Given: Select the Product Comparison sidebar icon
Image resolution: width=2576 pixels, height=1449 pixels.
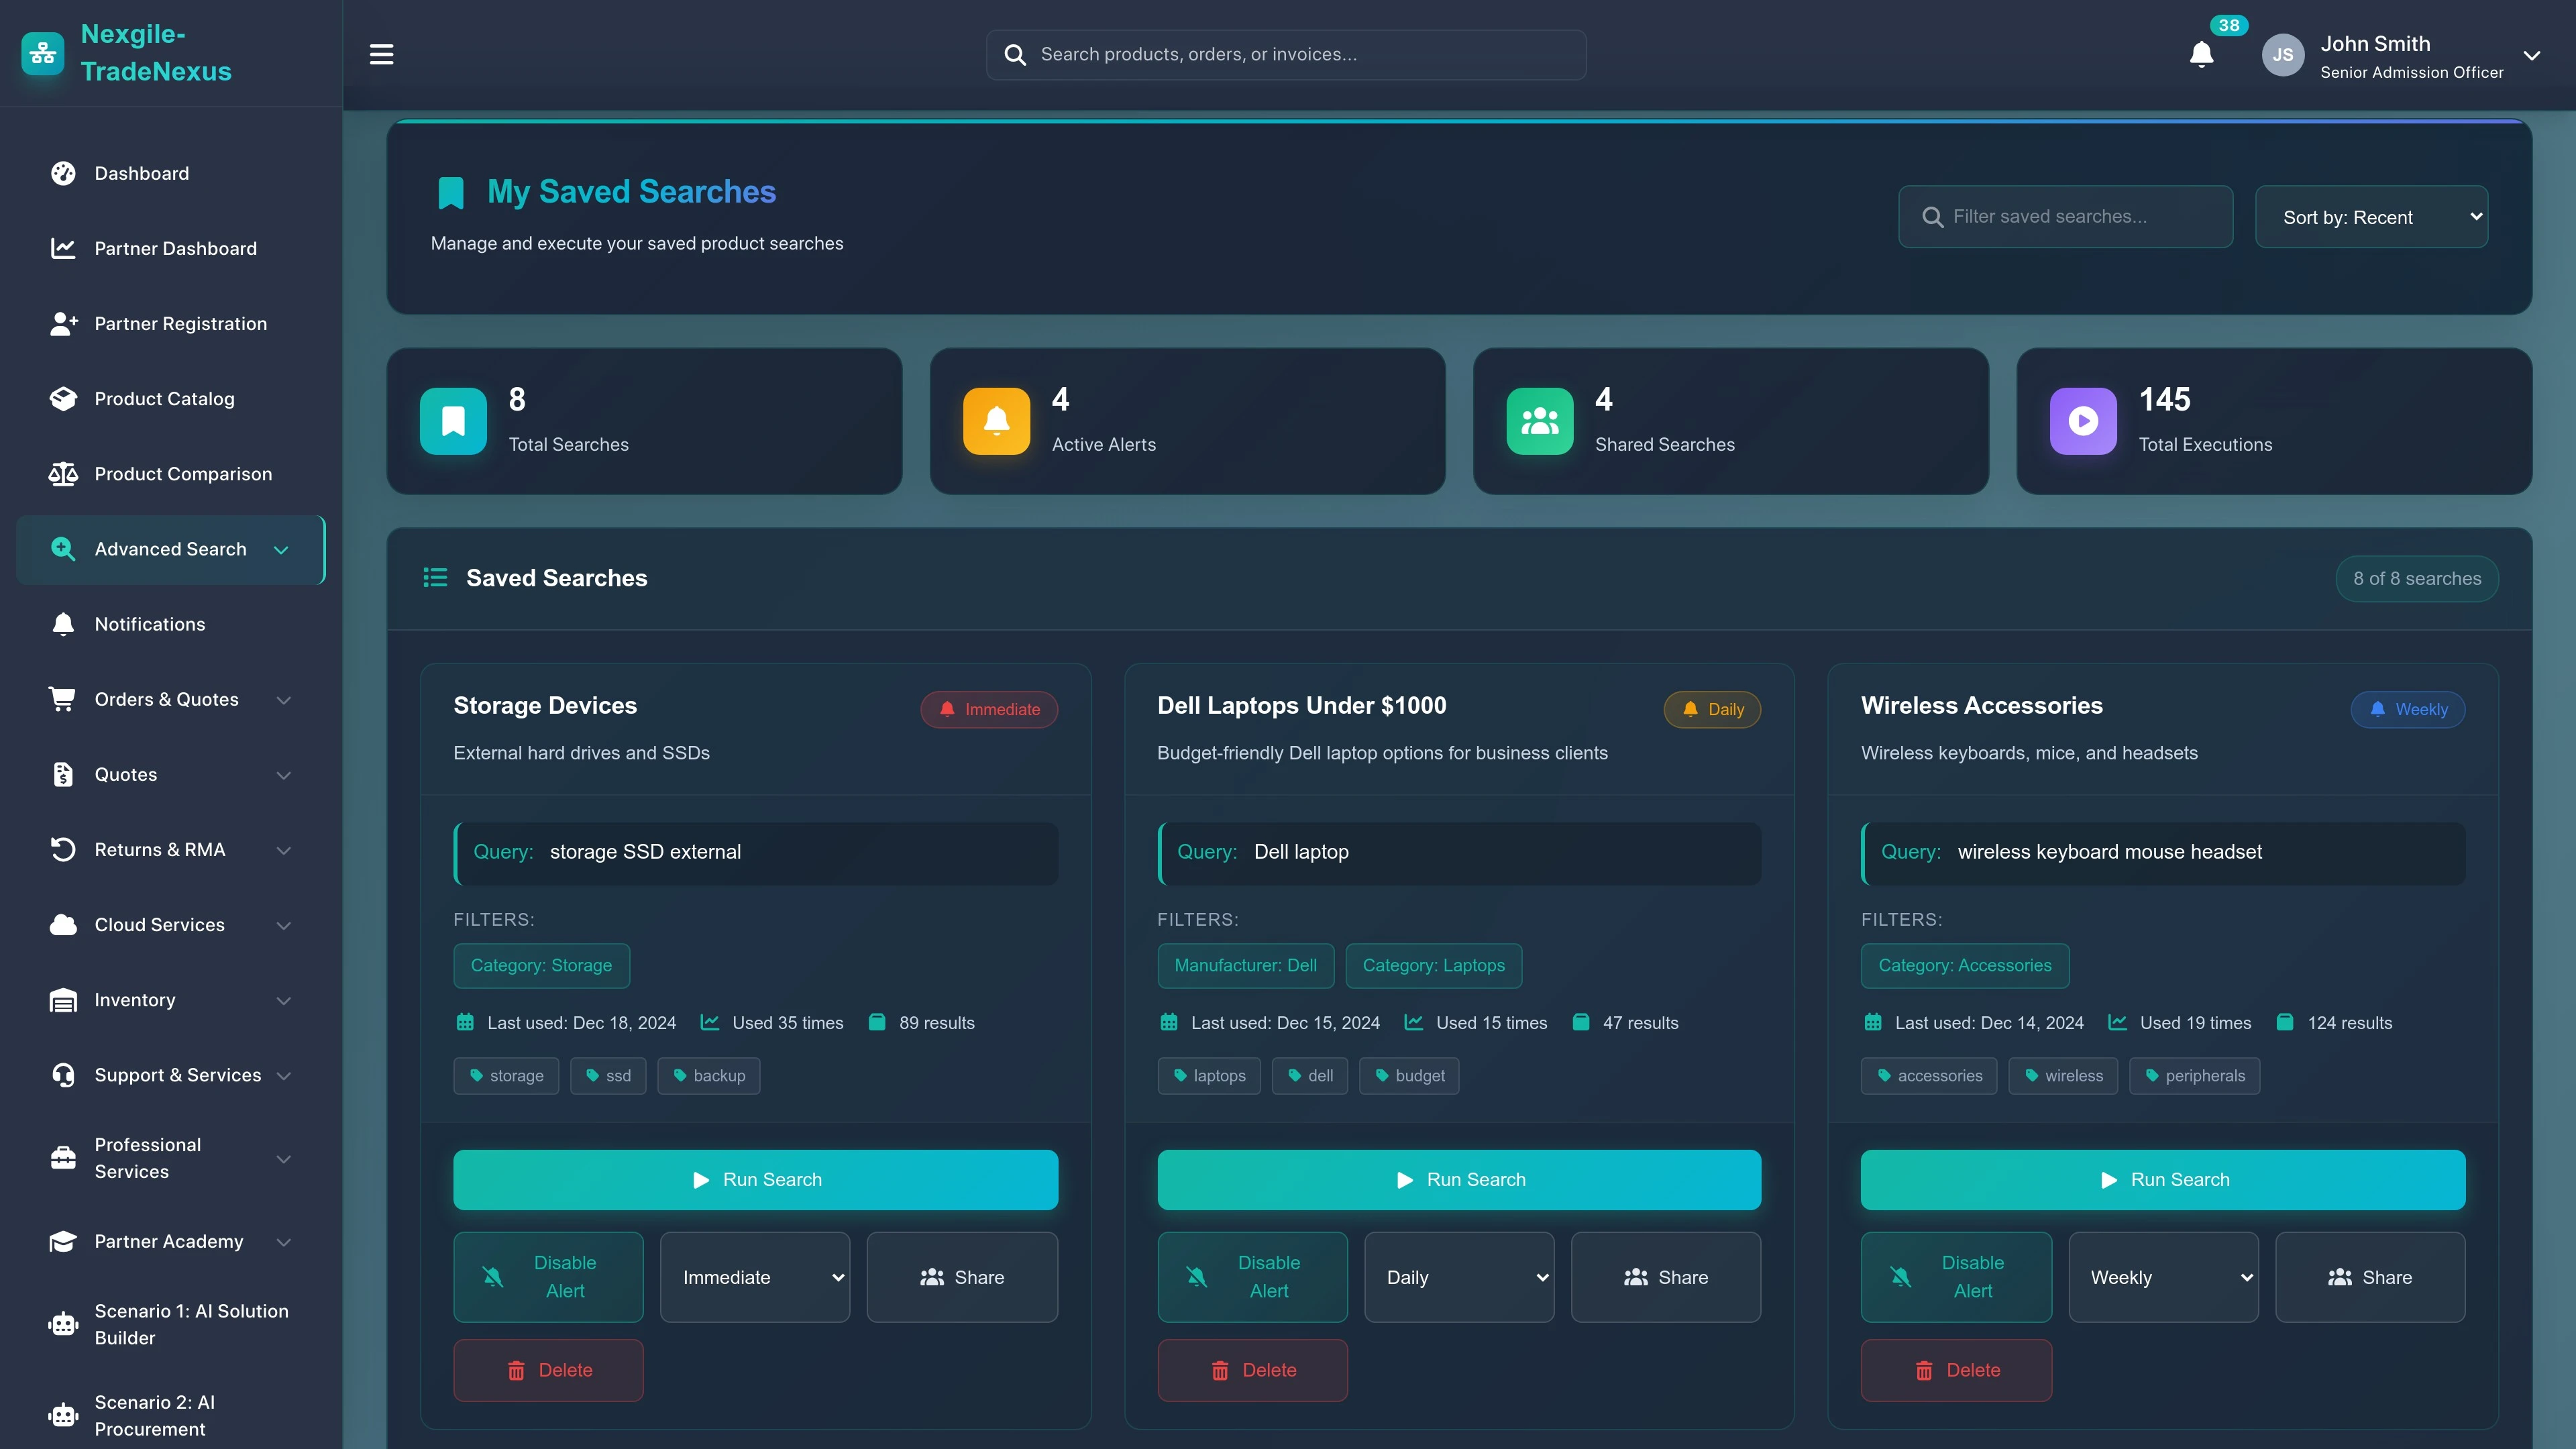Looking at the screenshot, I should pos(63,473).
